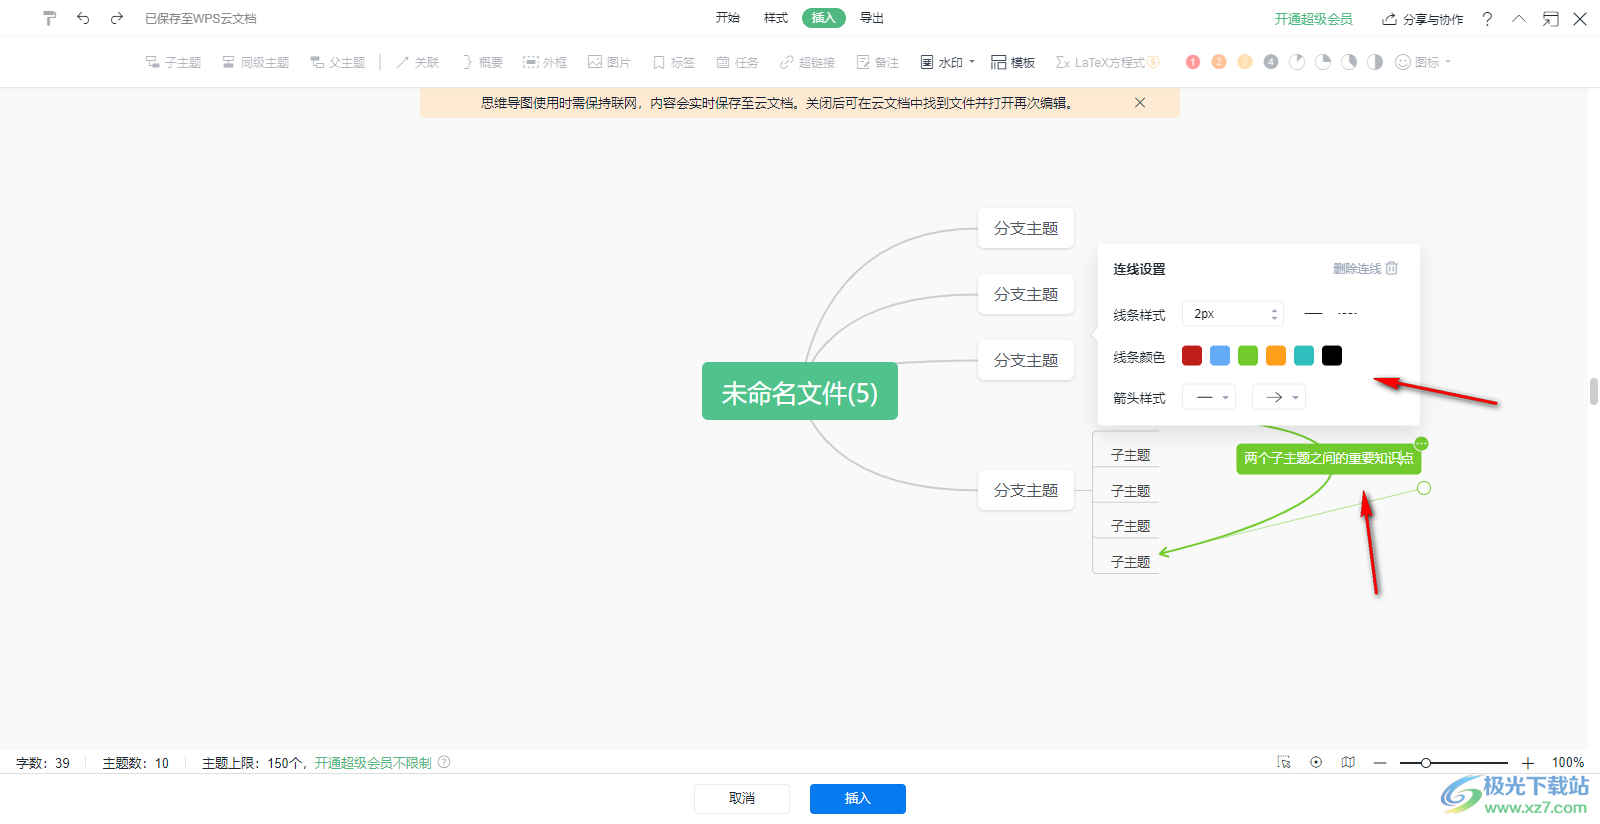Screen dimensions: 1600x824
Task: Insert a 同级主题 sibling topic
Action: (x=256, y=62)
